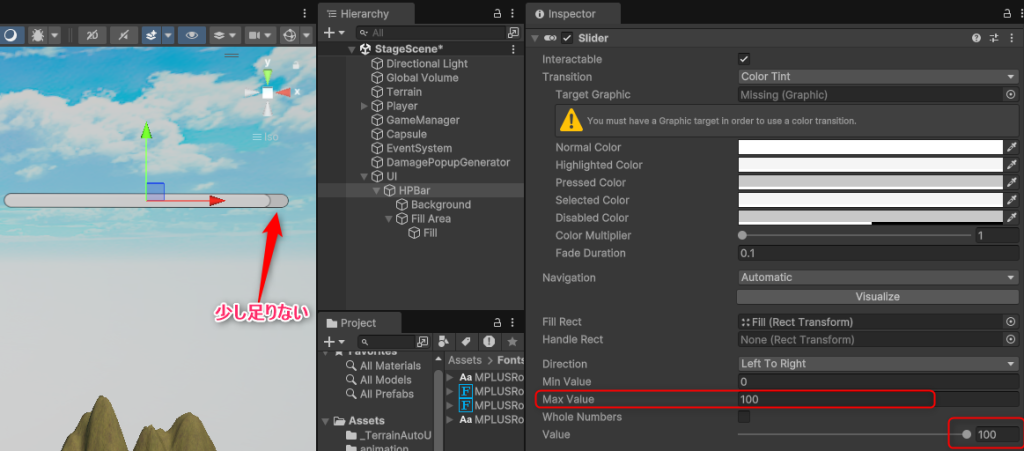Screen dimensions: 1024x451
Task: Open object picker for Target Graphic field
Action: click(1010, 95)
